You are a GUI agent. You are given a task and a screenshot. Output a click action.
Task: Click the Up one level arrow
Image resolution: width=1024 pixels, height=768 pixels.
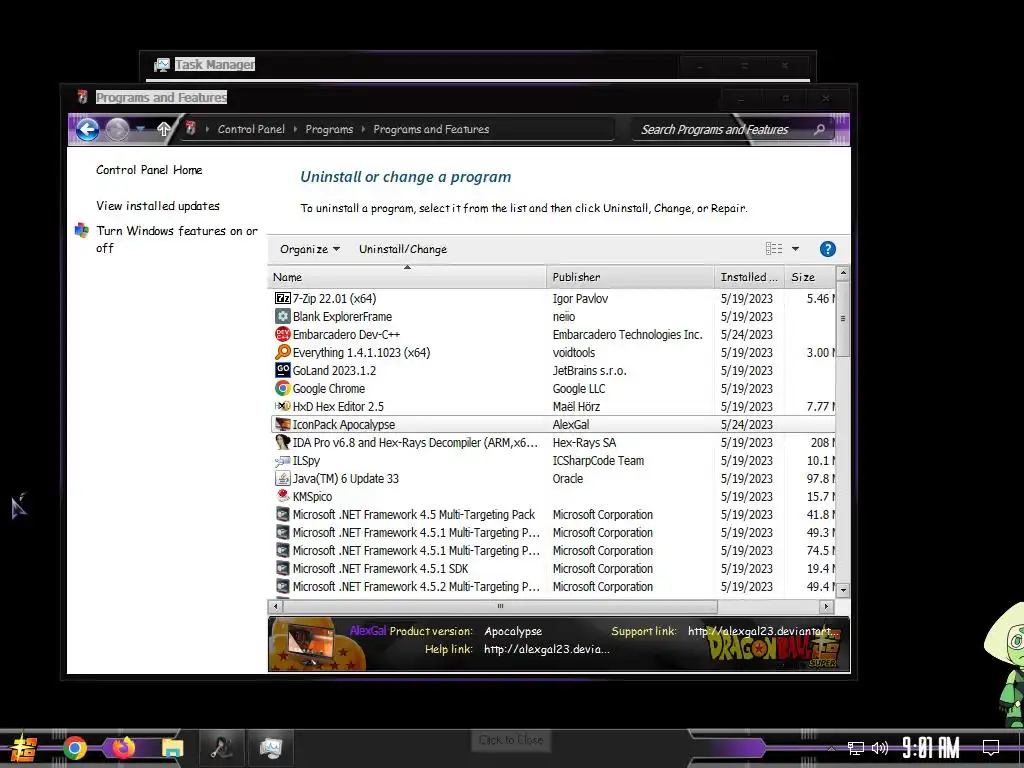click(163, 129)
